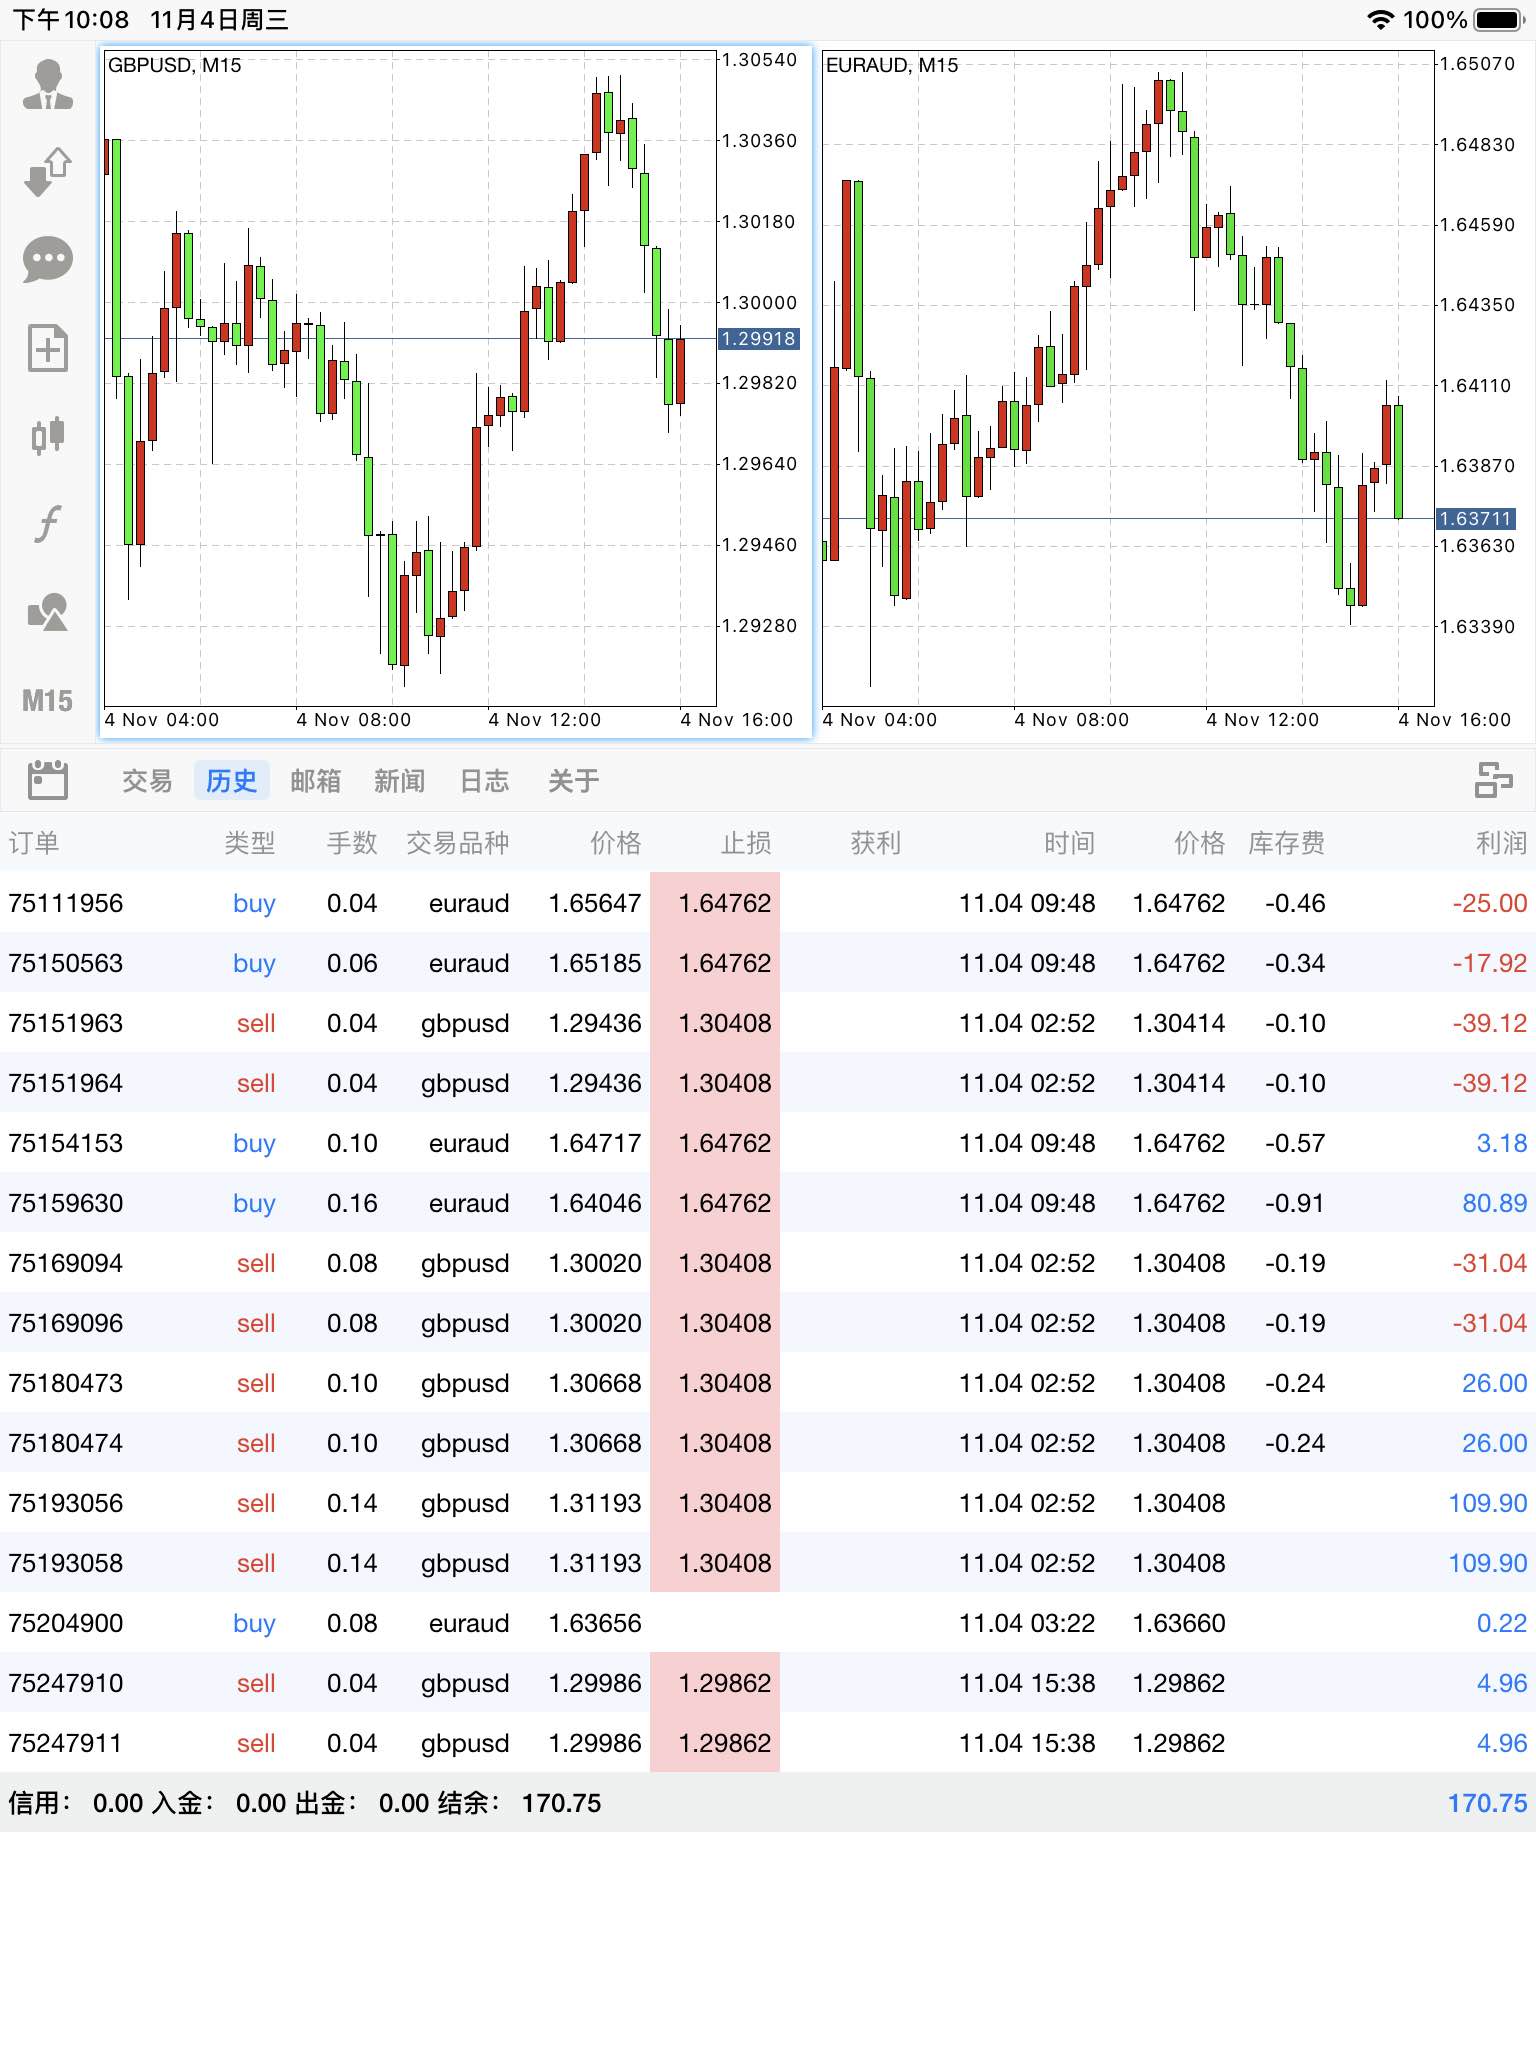Select the candlestick chart type icon
The height and width of the screenshot is (2048, 1536).
pos(48,436)
